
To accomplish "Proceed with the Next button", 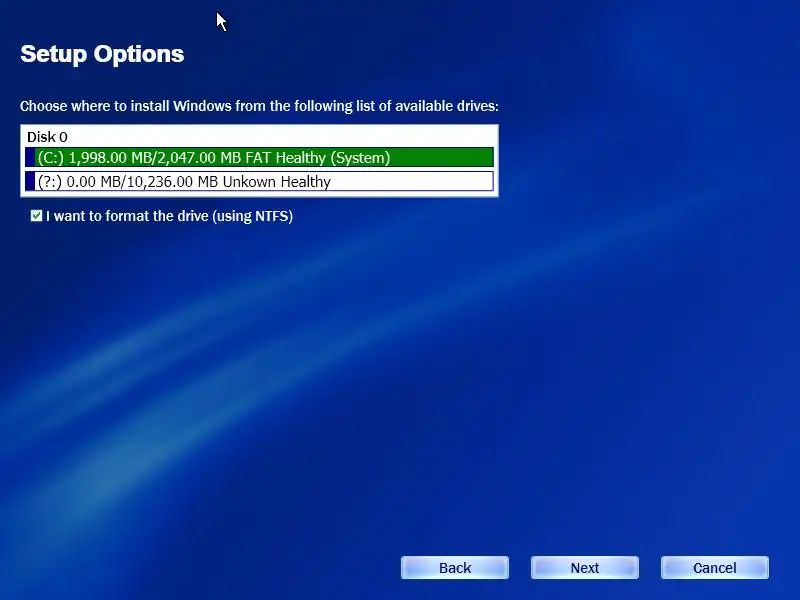I will (x=585, y=568).
